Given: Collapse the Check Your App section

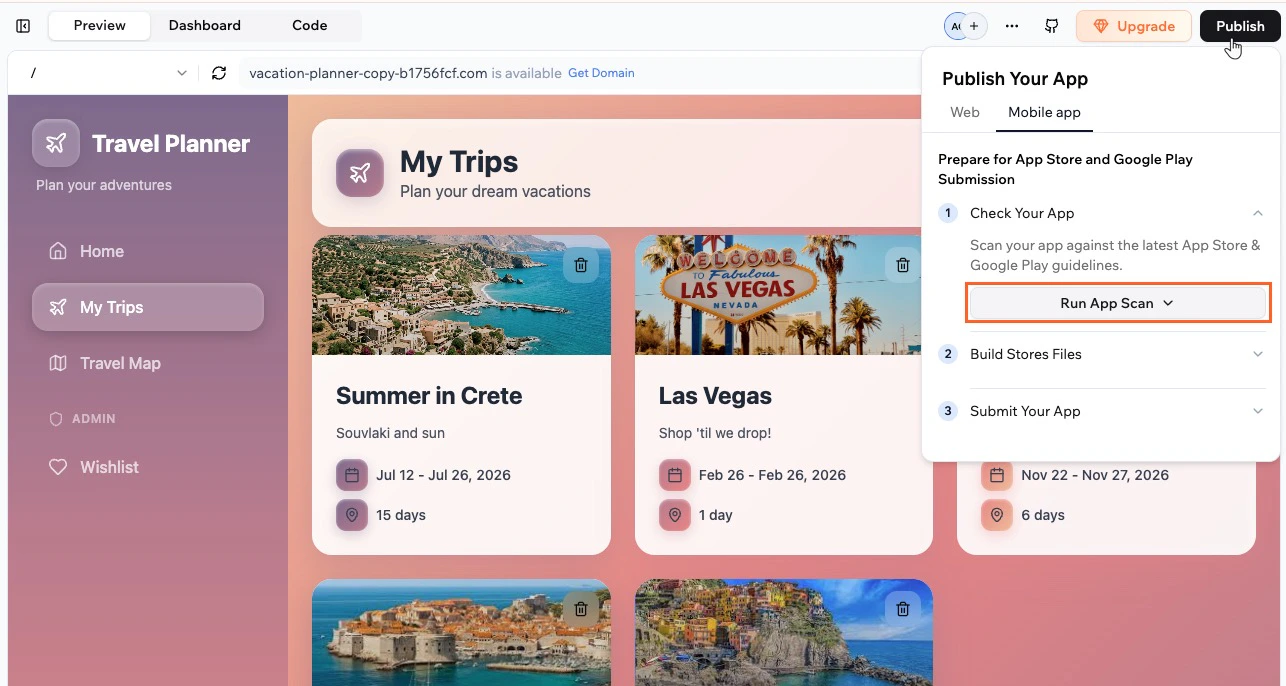Looking at the screenshot, I should tap(1258, 213).
